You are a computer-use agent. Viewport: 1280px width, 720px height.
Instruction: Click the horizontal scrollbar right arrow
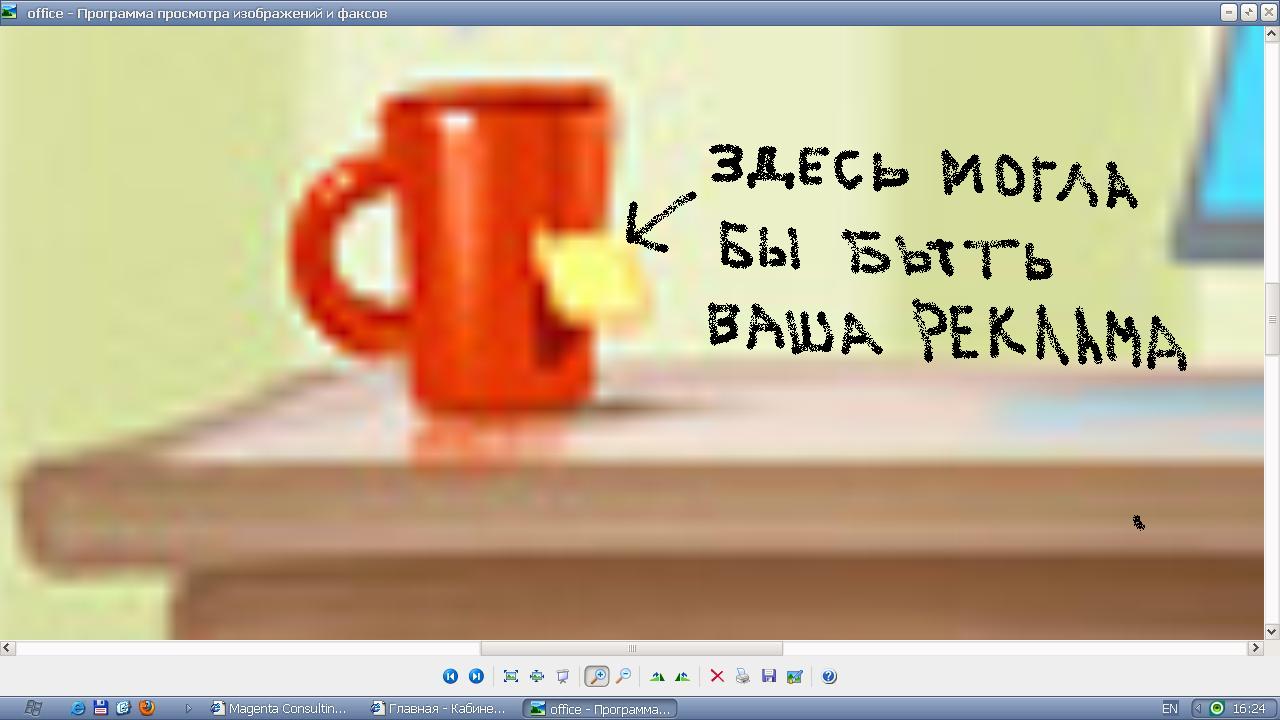tap(1255, 648)
